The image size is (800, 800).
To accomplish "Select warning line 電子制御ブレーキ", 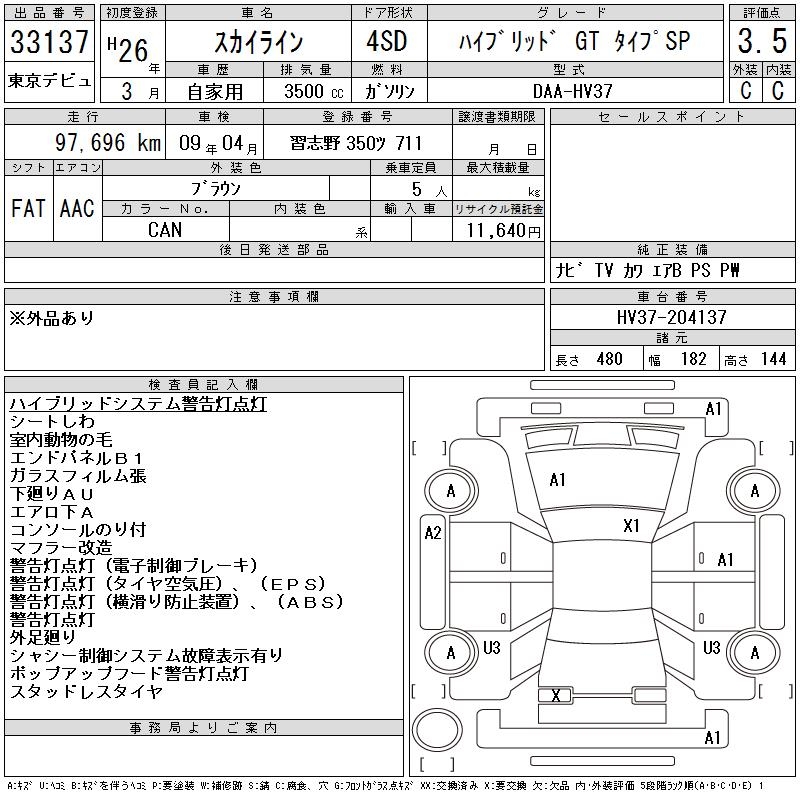I will 134,565.
